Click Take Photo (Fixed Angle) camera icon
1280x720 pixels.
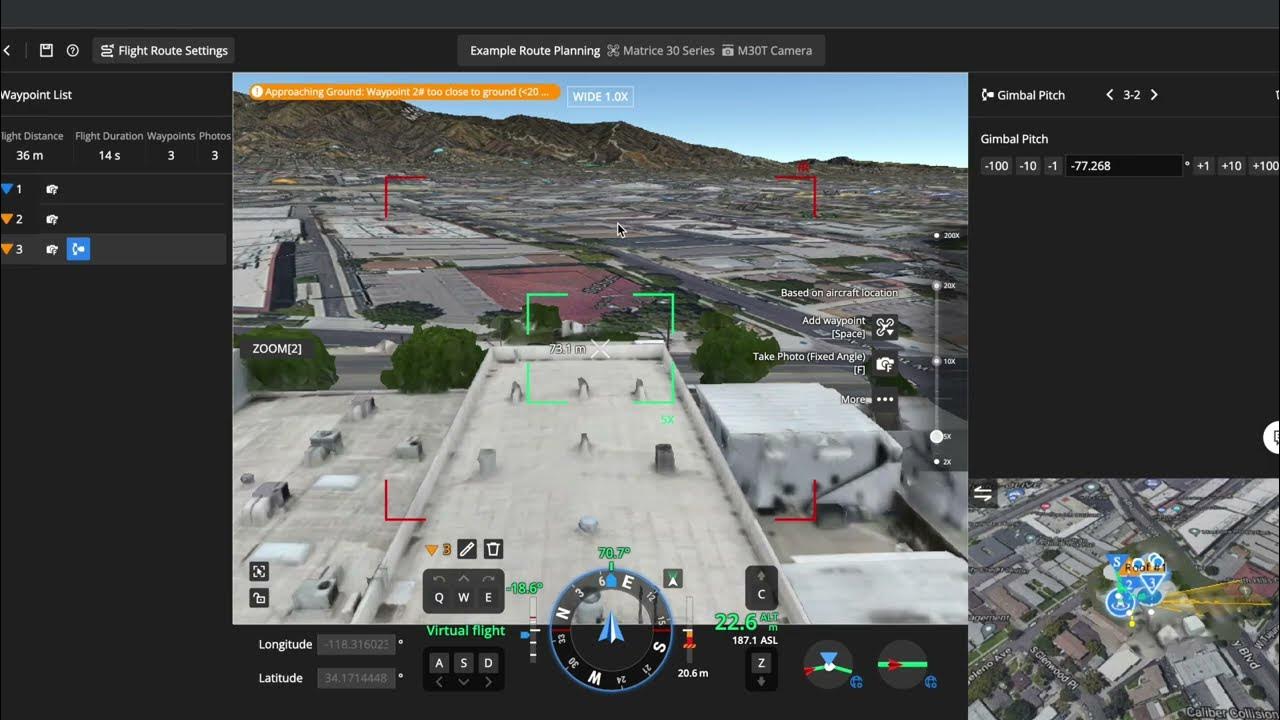pos(885,364)
